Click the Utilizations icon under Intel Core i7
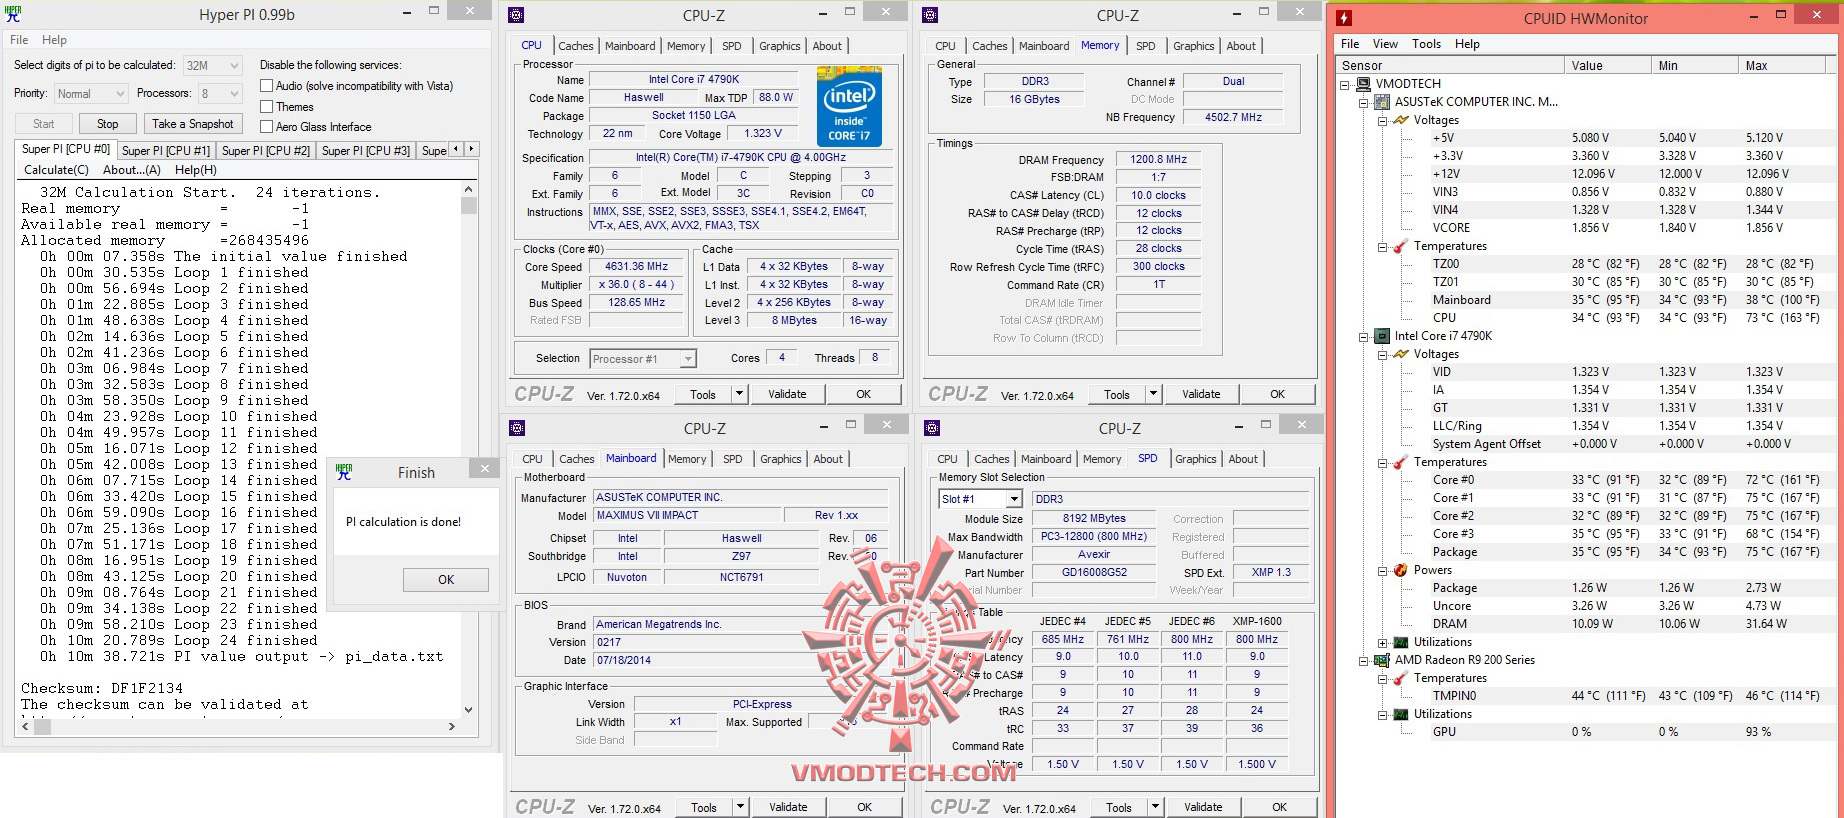1844x818 pixels. pos(1401,642)
